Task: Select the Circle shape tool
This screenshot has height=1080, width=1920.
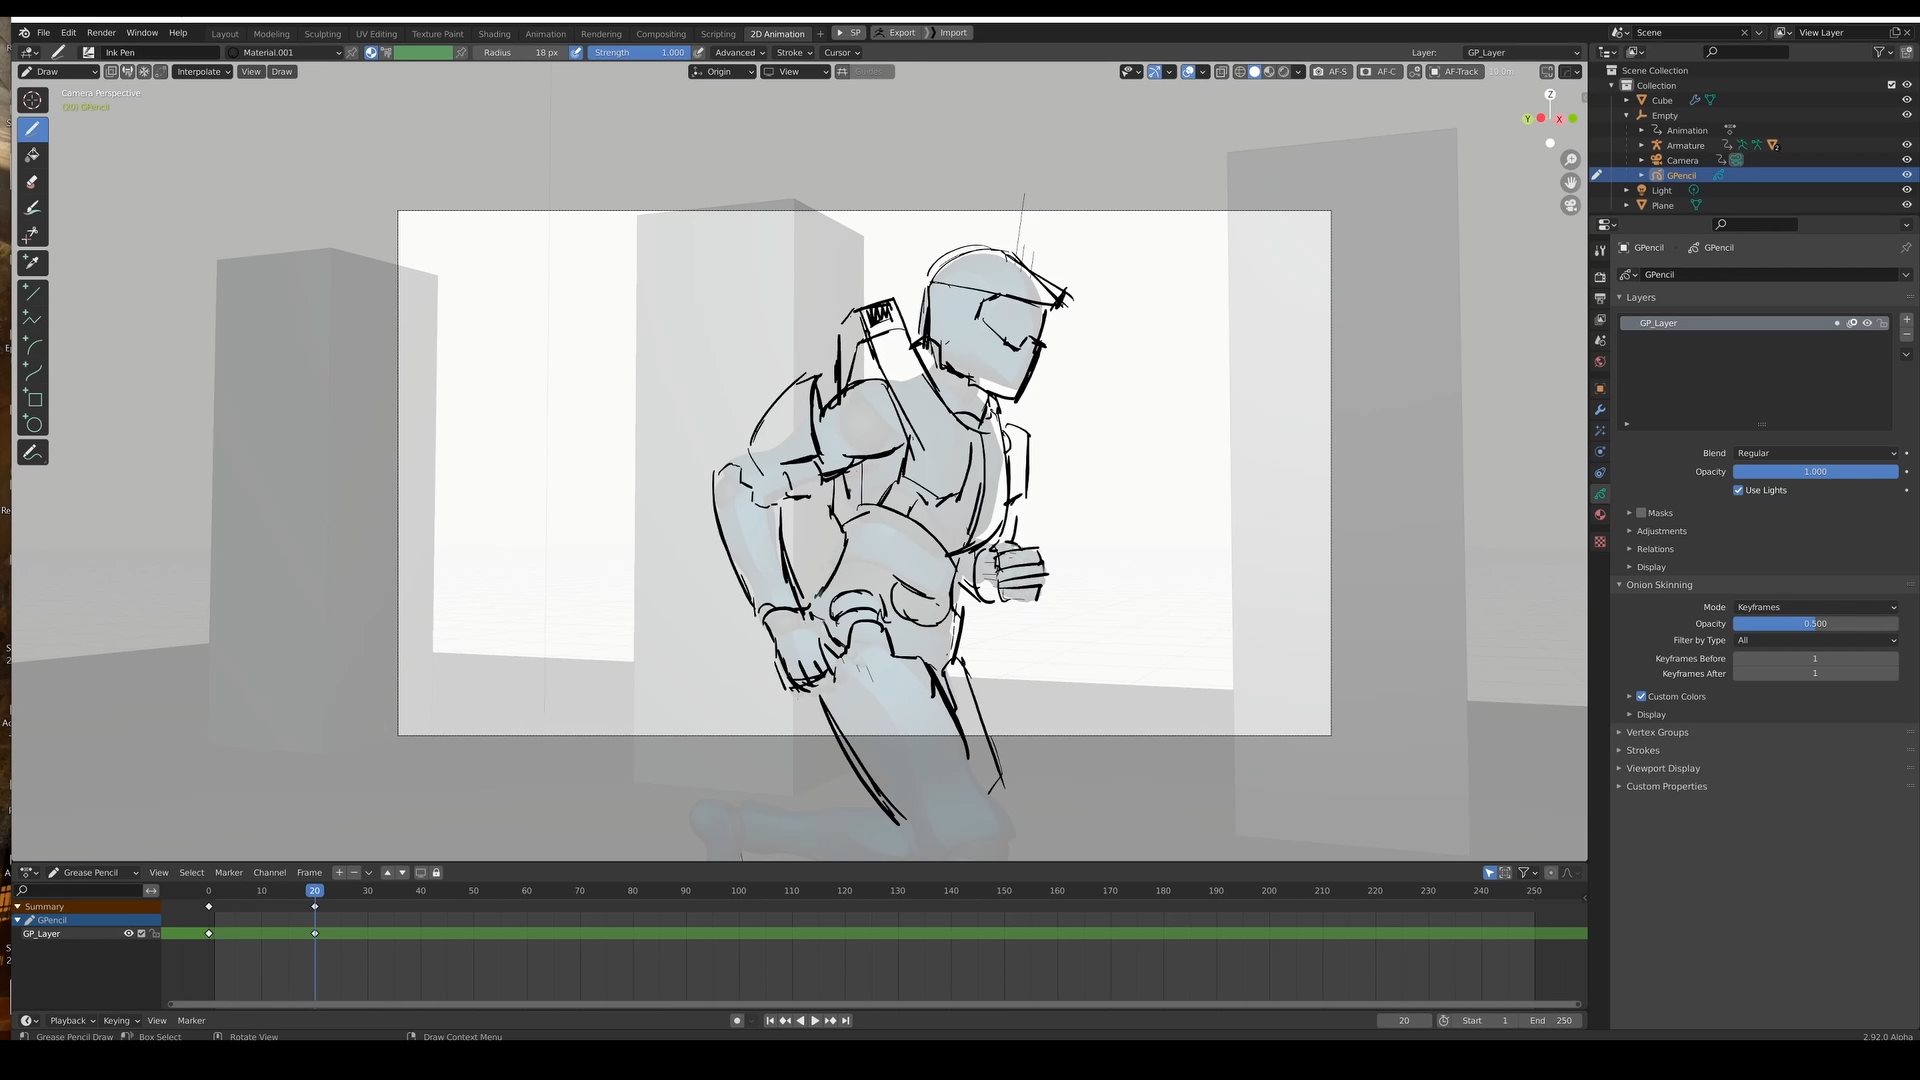Action: click(32, 425)
